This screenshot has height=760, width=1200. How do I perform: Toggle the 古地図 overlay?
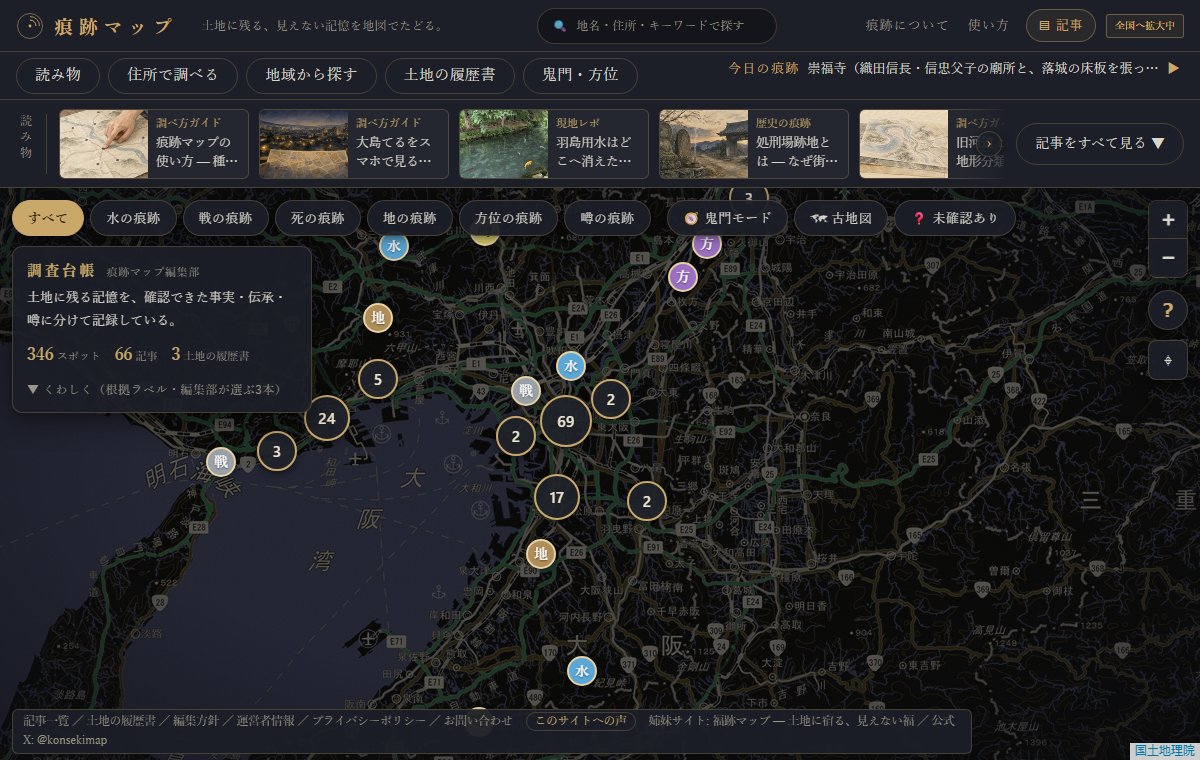[x=841, y=218]
